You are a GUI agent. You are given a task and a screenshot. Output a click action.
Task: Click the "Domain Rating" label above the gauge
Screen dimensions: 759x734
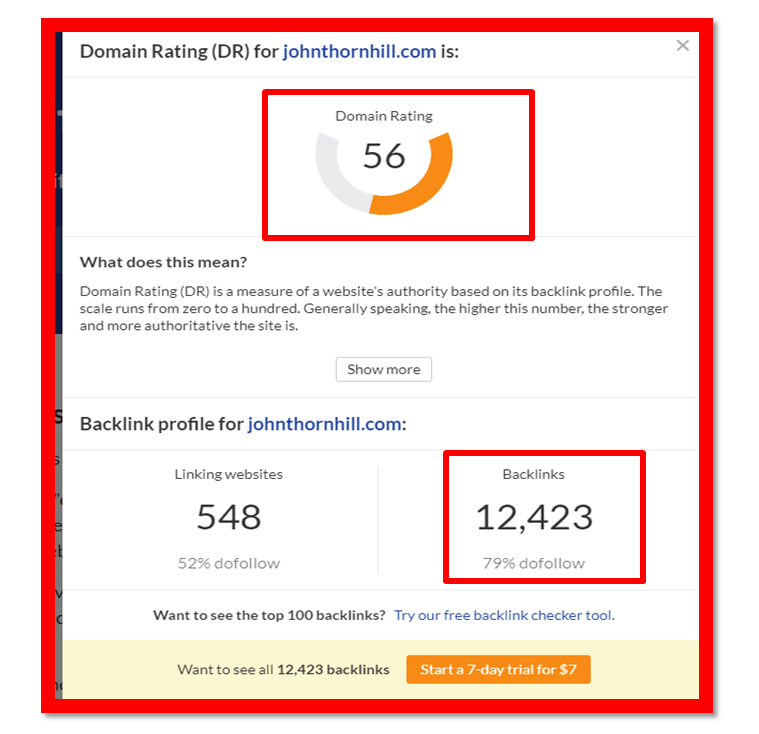[384, 116]
